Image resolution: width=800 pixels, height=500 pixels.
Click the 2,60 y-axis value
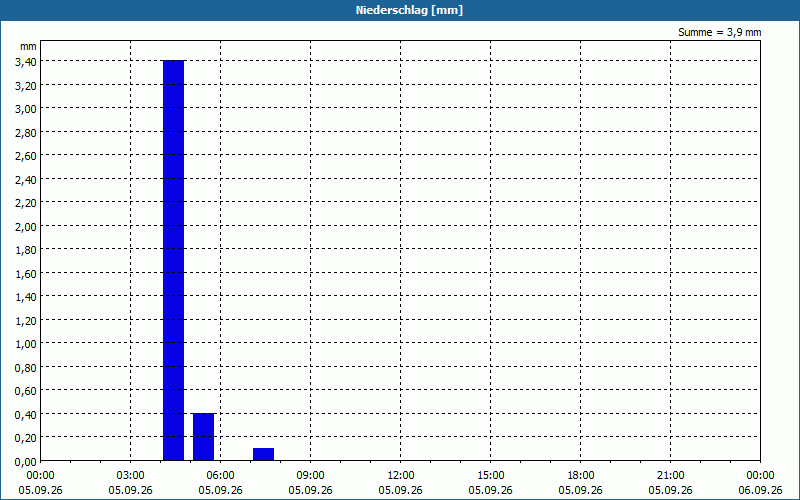coord(26,156)
